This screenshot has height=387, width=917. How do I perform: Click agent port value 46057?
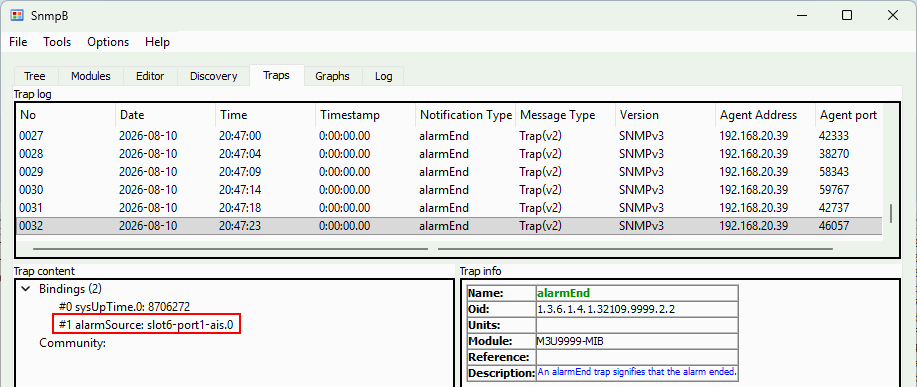coord(834,226)
